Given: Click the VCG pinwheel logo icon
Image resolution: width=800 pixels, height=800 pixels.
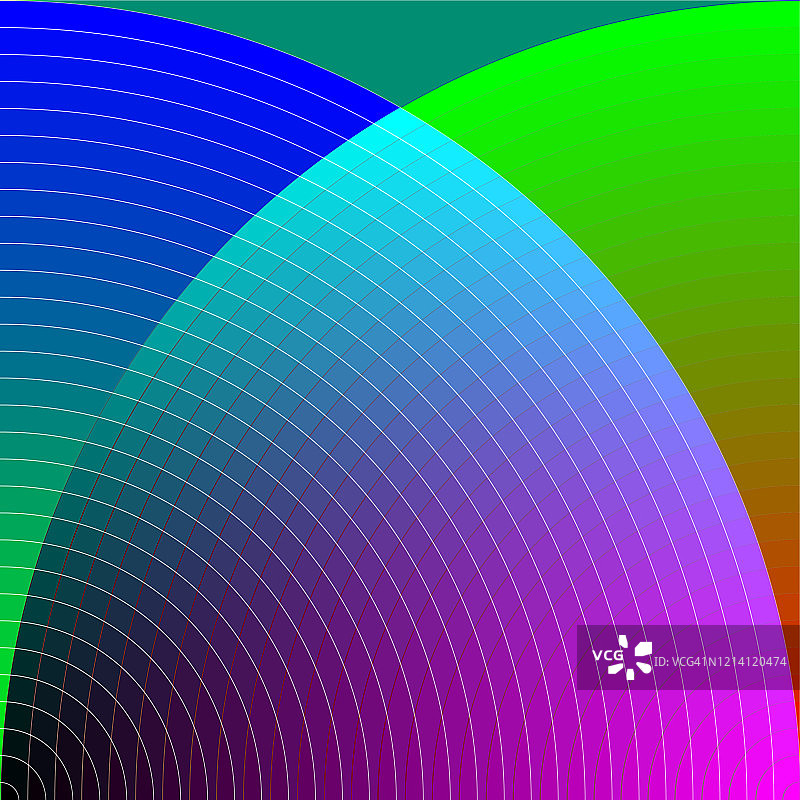Looking at the screenshot, I should [x=636, y=657].
